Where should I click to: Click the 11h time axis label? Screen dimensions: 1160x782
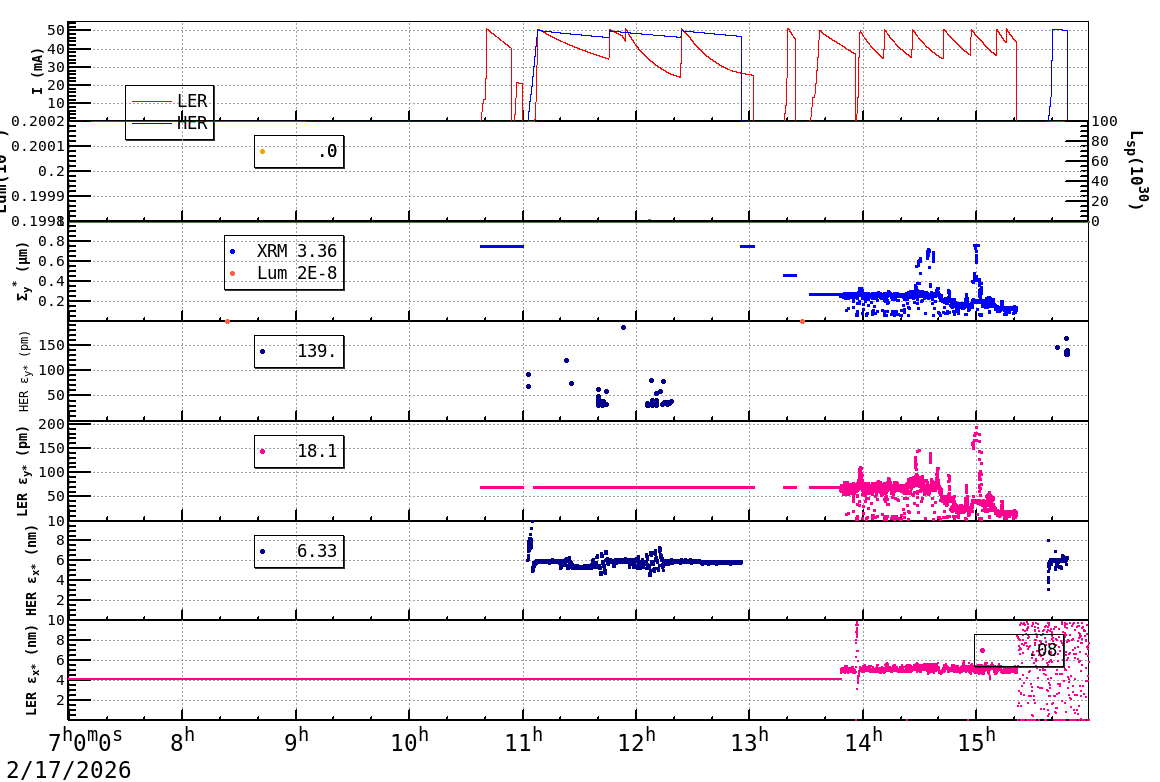tap(523, 741)
